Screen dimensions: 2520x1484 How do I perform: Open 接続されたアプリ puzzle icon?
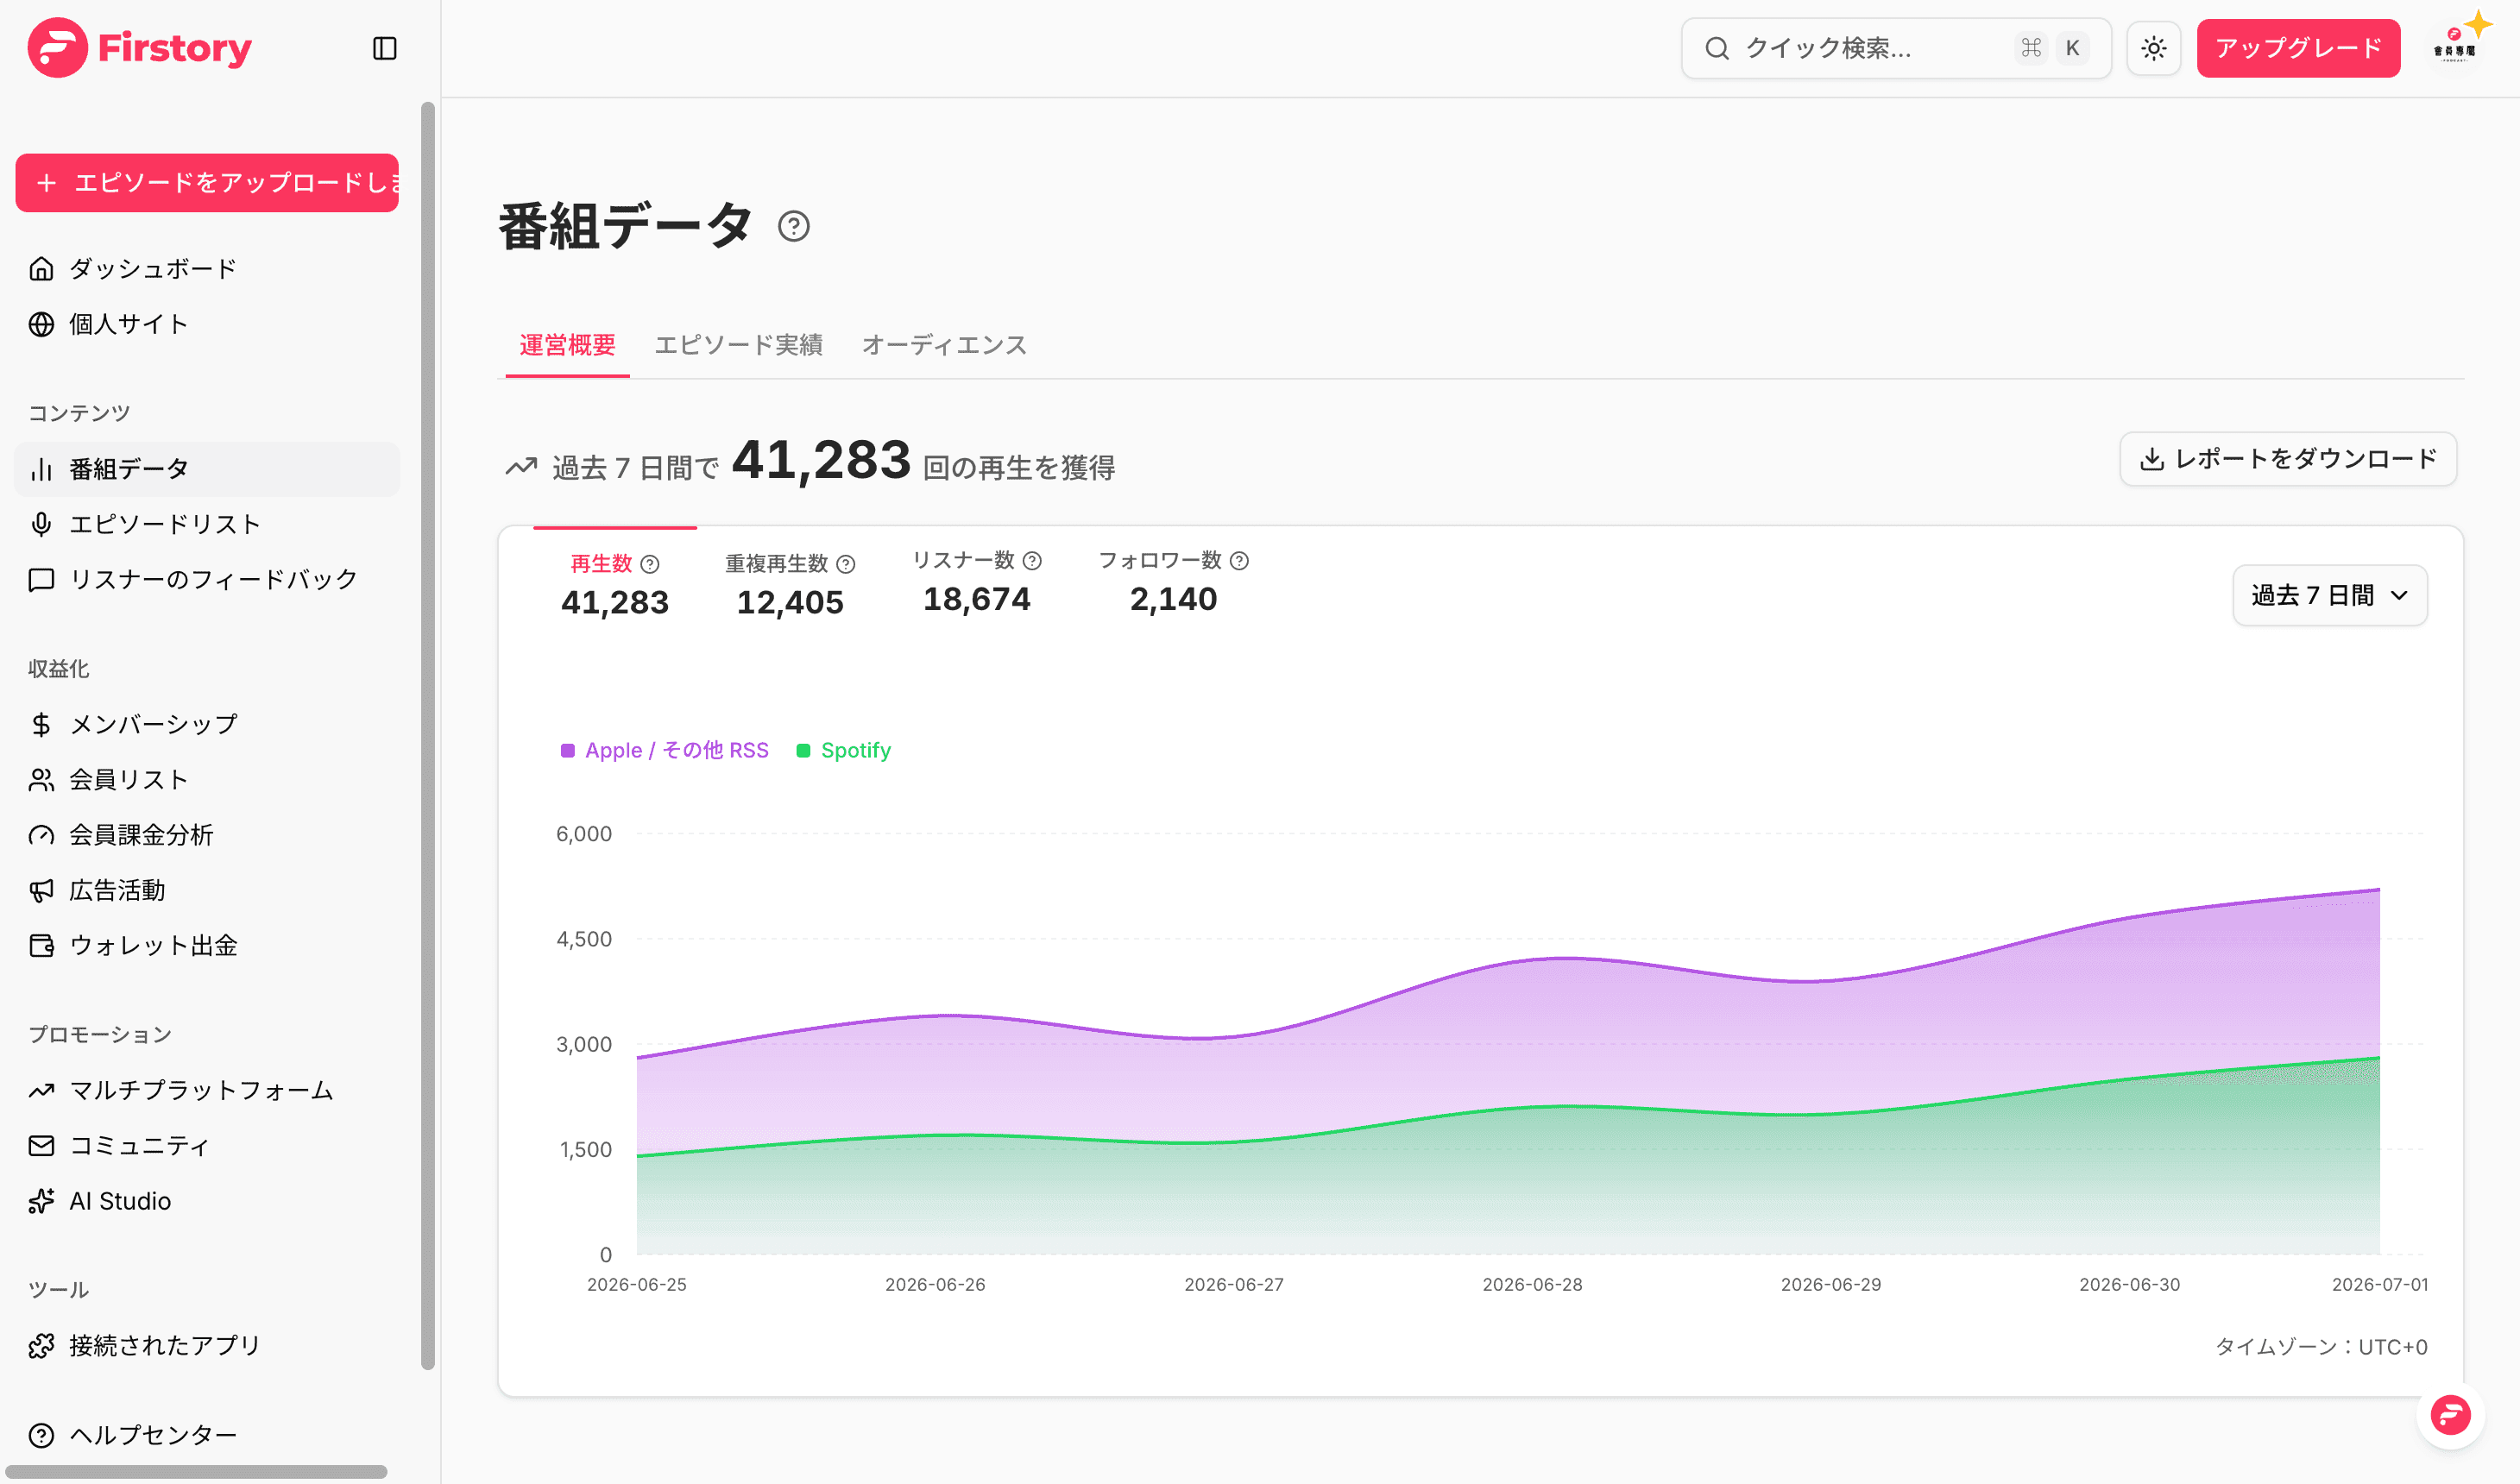click(41, 1346)
